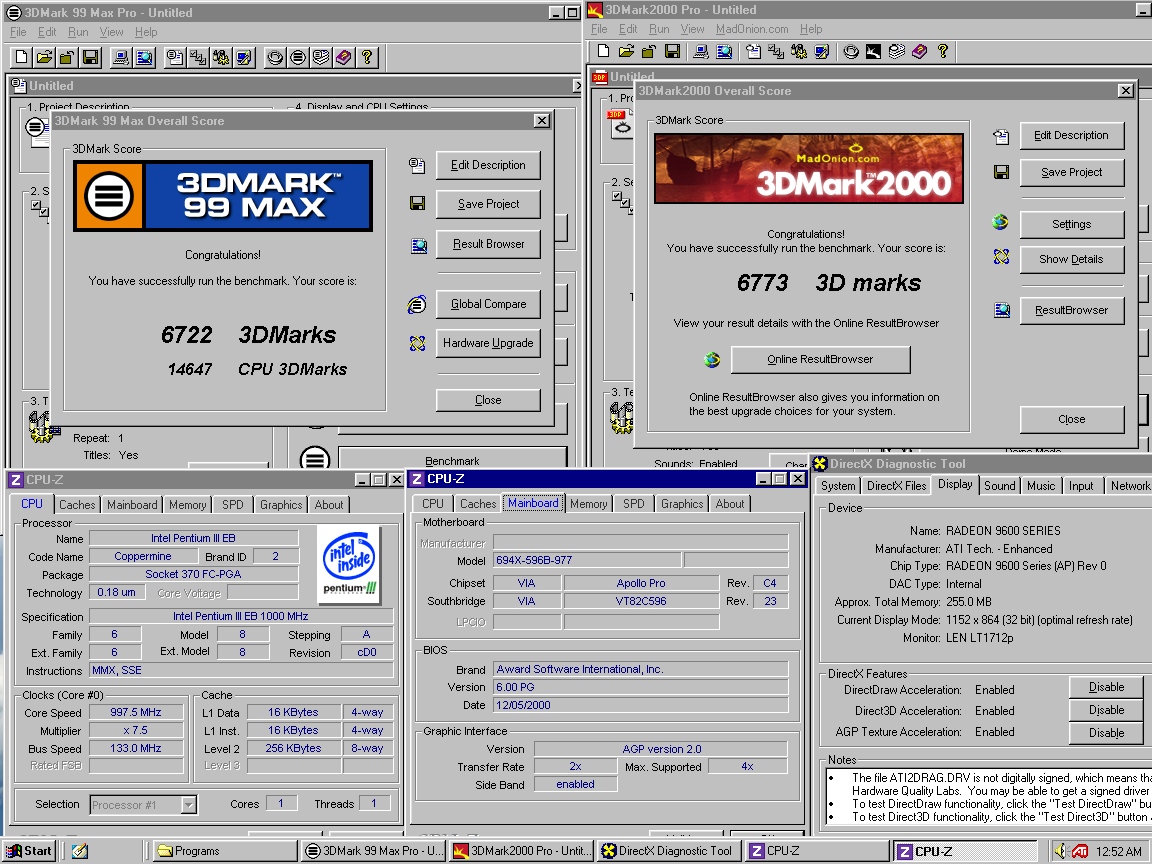
Task: Click the Start button on taskbar
Action: point(29,851)
